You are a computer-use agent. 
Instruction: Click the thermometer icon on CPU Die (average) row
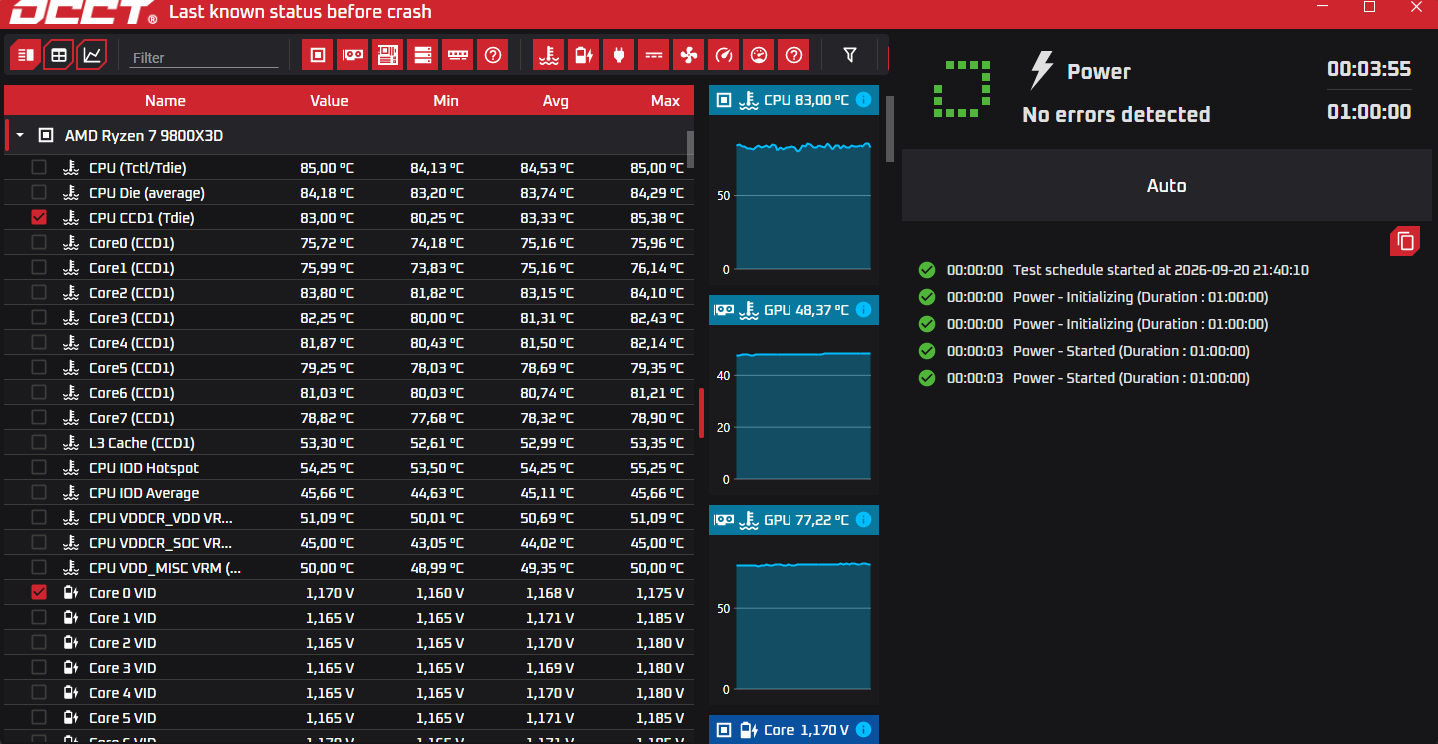(x=71, y=193)
